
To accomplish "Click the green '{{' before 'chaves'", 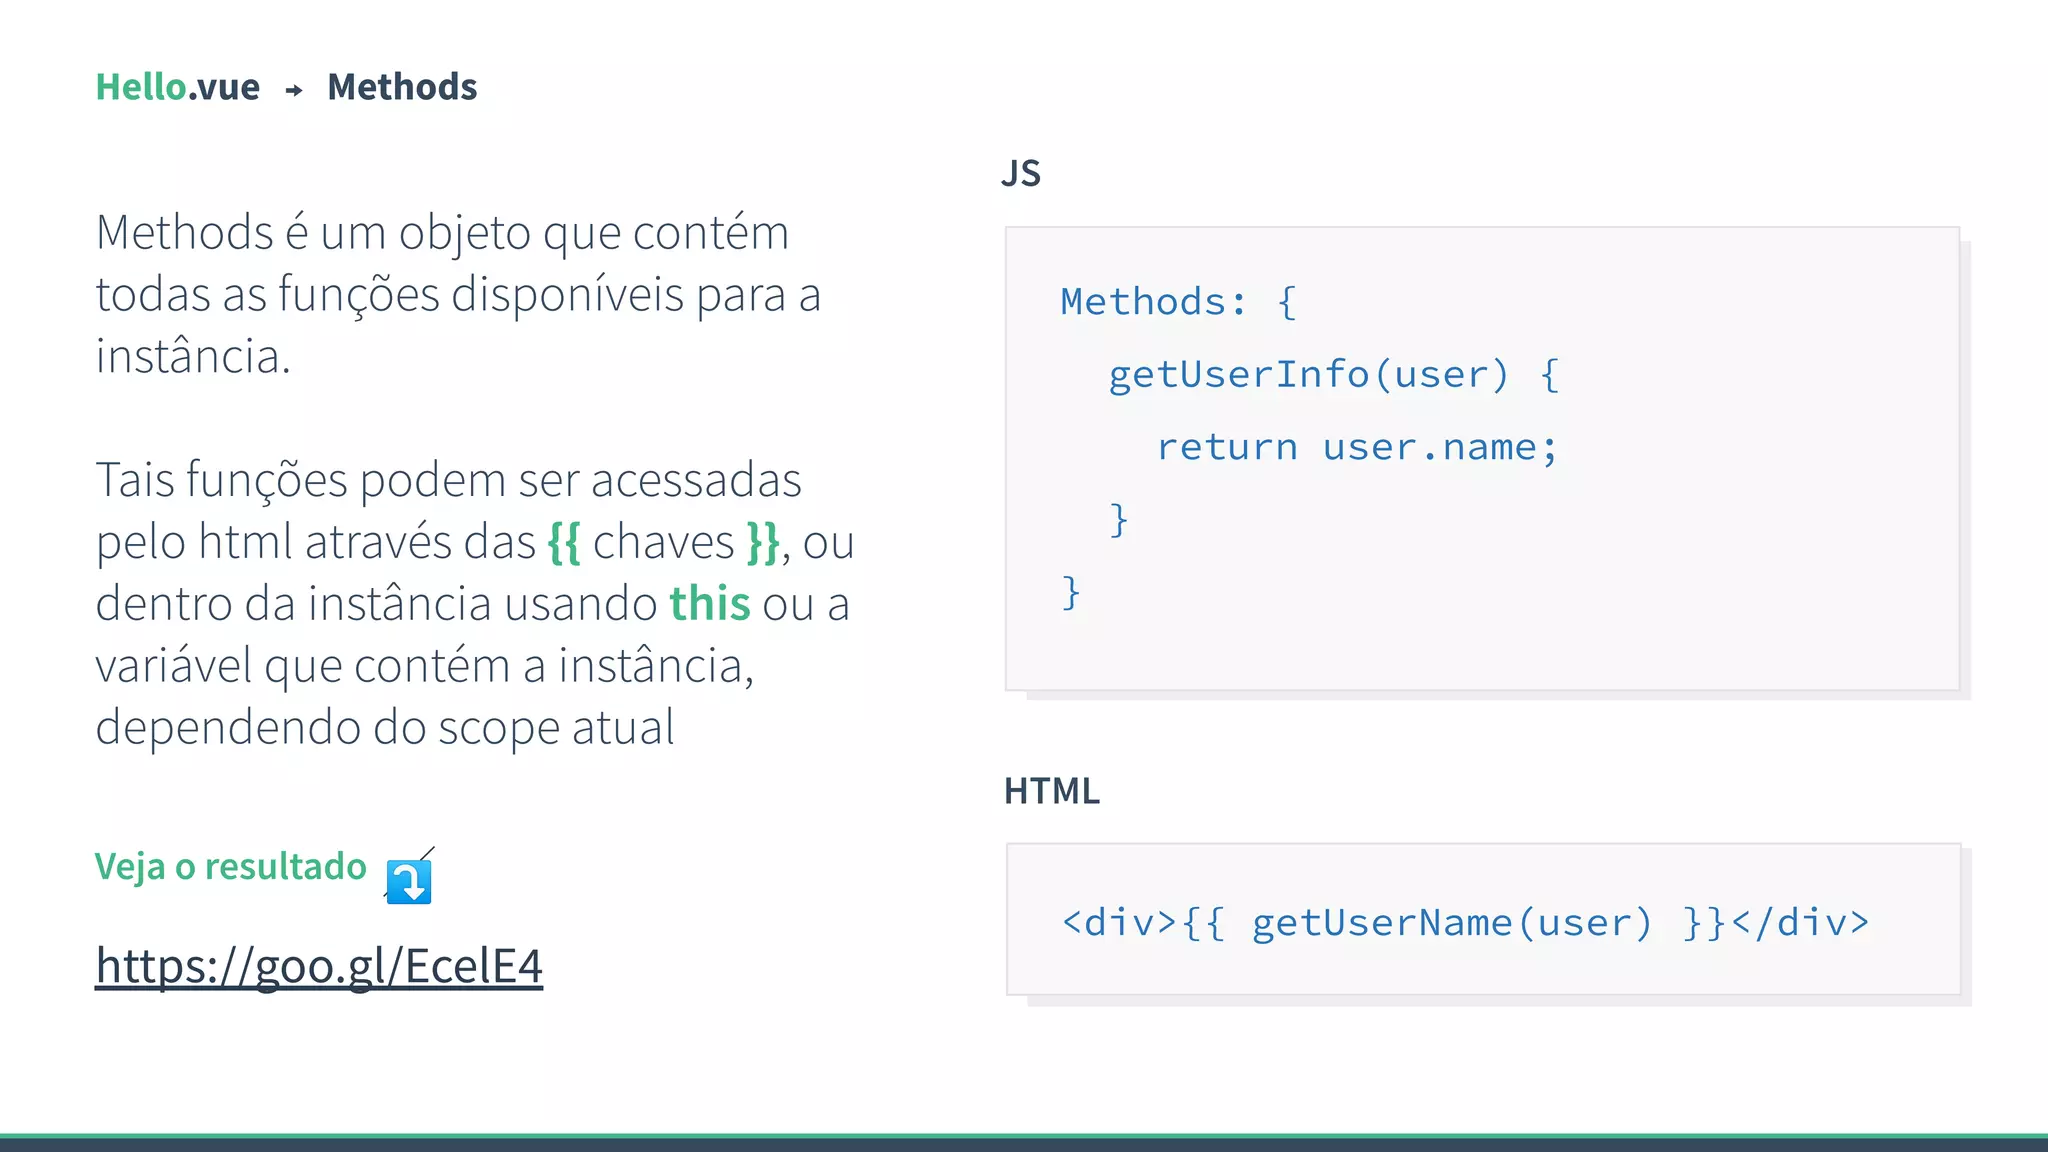I will [564, 543].
